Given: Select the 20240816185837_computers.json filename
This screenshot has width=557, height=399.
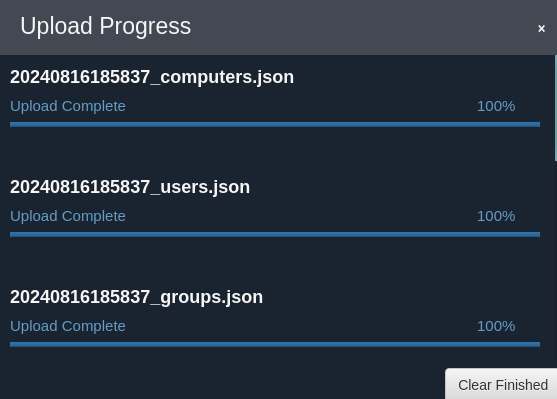Looking at the screenshot, I should pyautogui.click(x=152, y=77).
